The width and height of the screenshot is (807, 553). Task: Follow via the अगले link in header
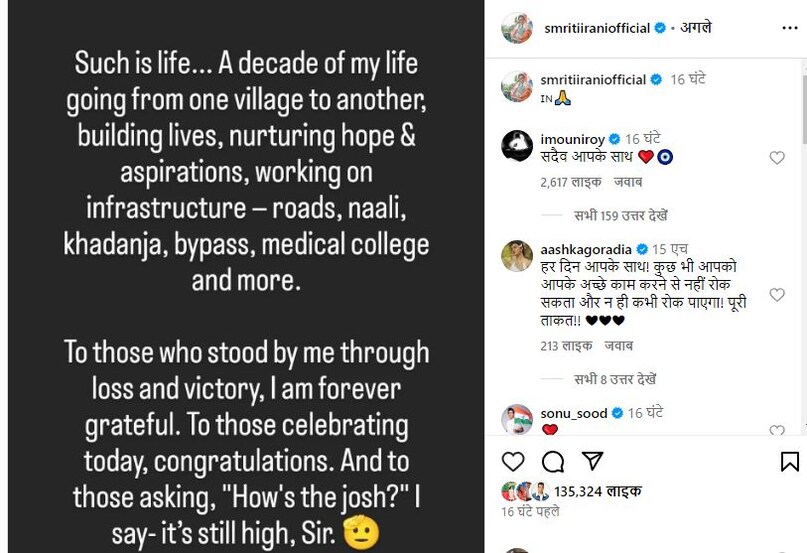pyautogui.click(x=696, y=29)
